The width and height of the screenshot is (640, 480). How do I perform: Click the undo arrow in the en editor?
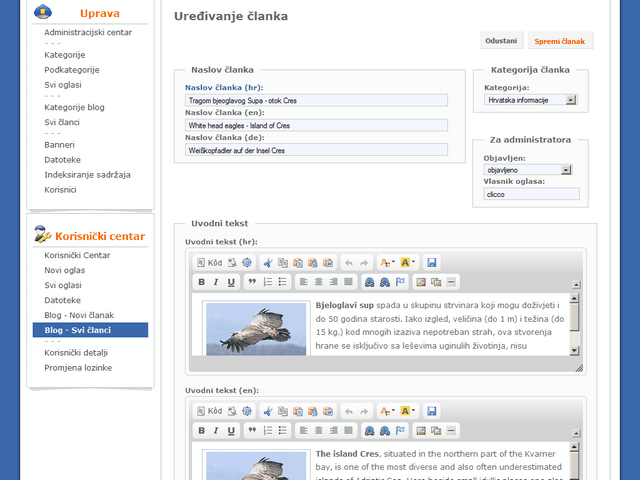tap(348, 411)
